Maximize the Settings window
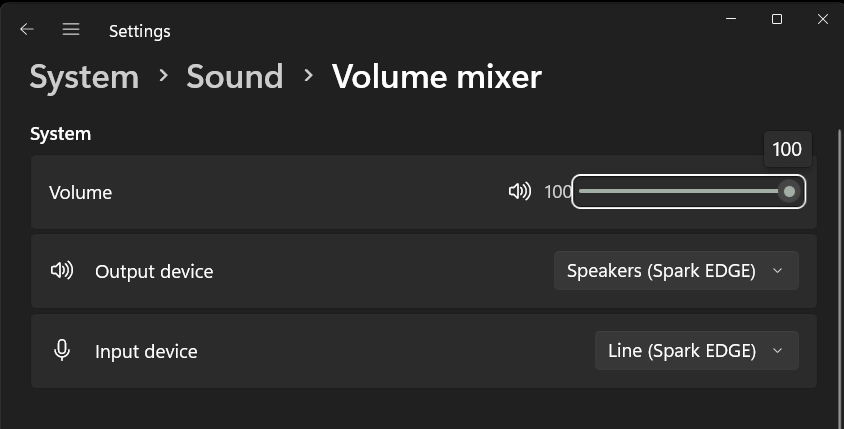Viewport: 844px width, 429px height. (777, 19)
